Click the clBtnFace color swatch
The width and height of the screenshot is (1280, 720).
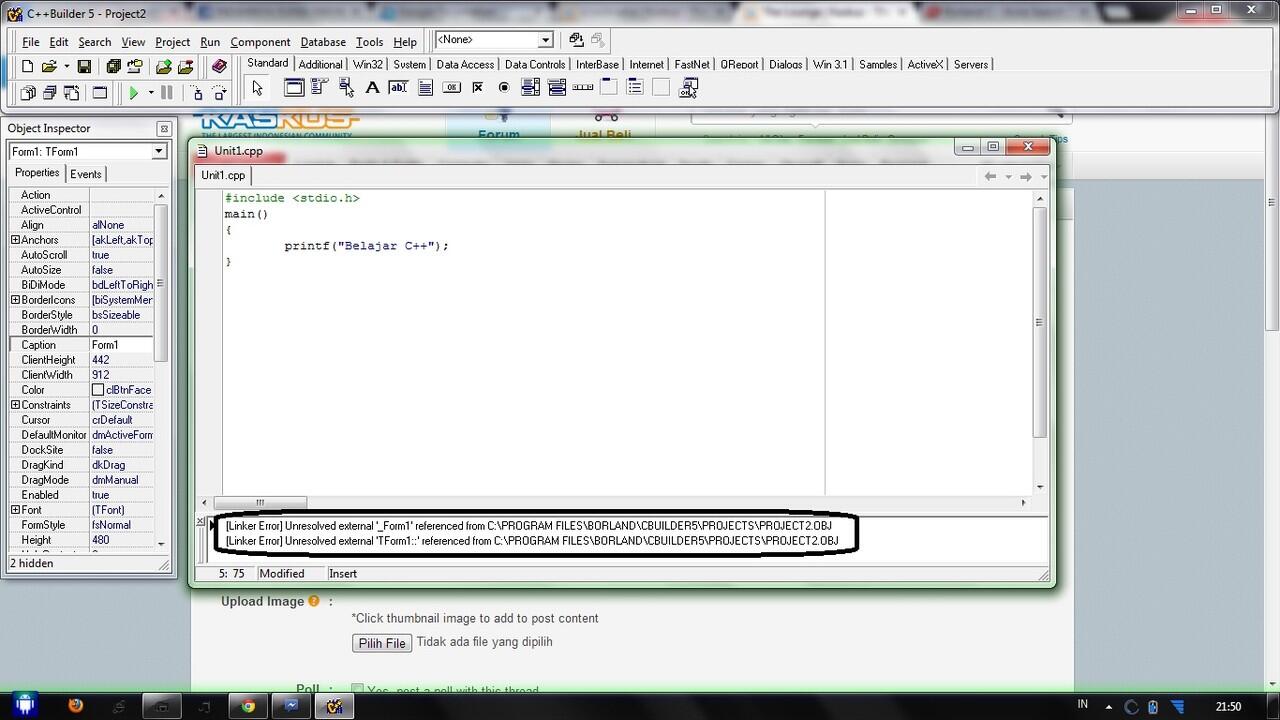[98, 390]
